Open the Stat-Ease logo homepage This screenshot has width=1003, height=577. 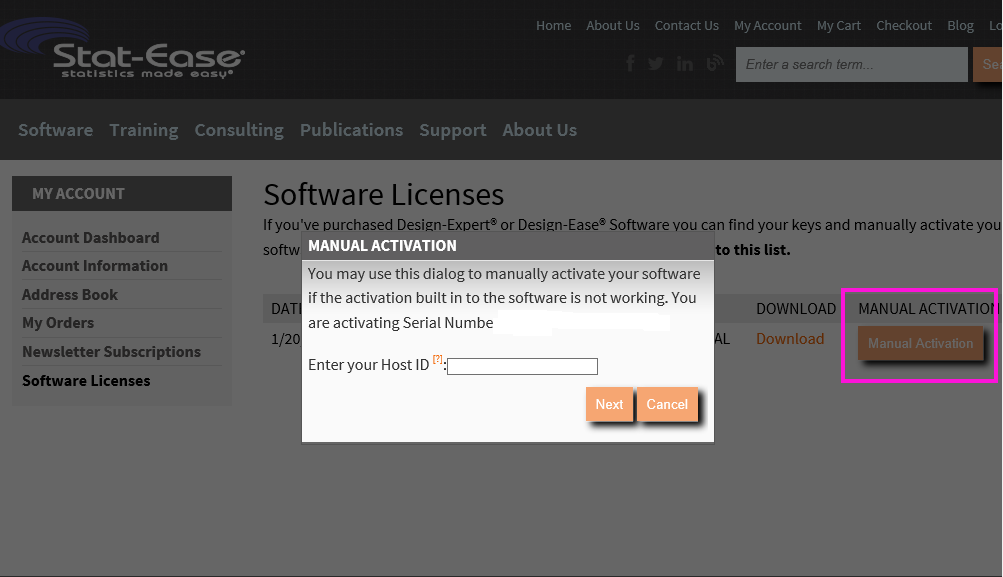click(x=123, y=50)
